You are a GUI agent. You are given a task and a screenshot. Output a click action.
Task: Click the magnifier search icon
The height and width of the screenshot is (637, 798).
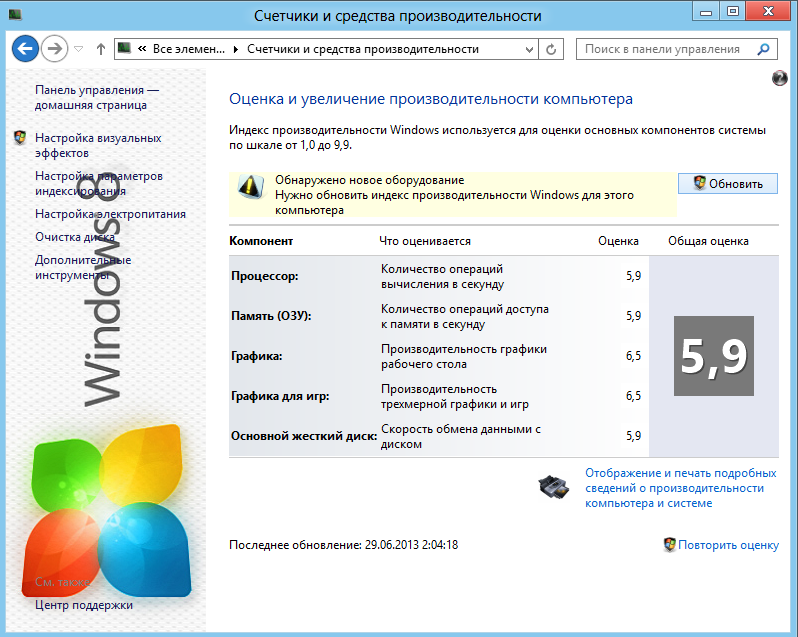click(763, 49)
